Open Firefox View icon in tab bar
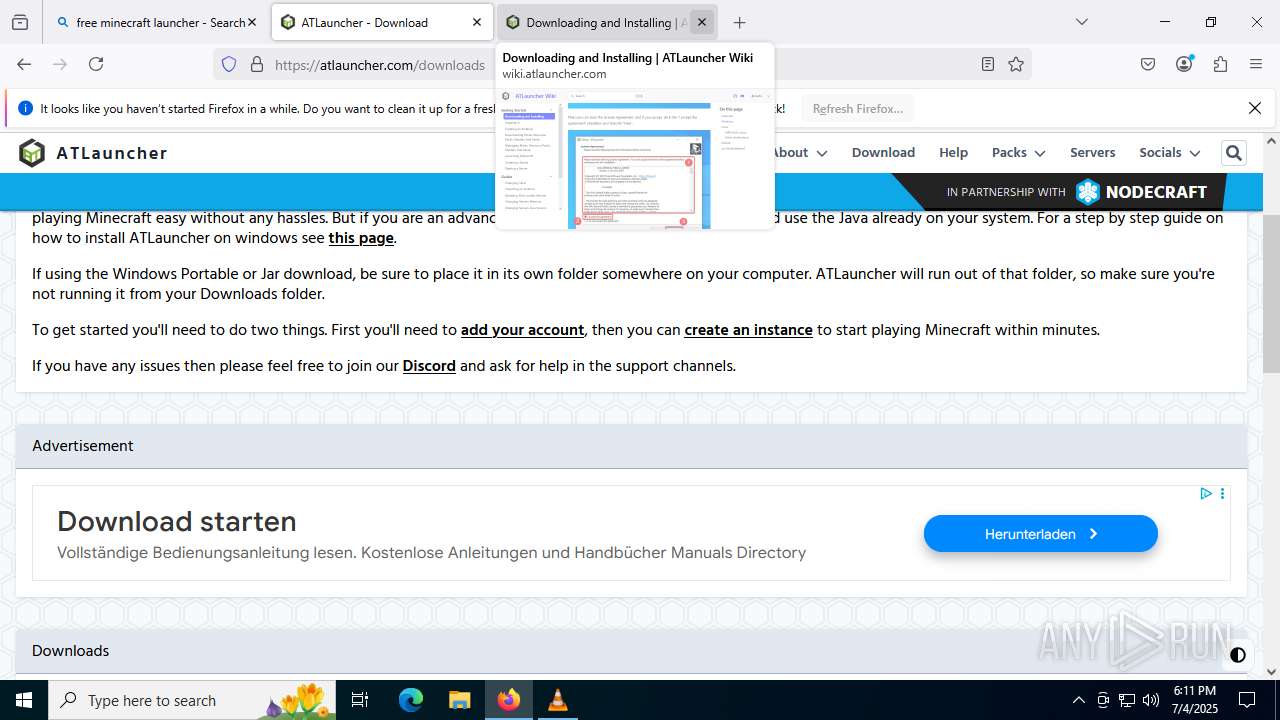The height and width of the screenshot is (720, 1280). (x=20, y=22)
